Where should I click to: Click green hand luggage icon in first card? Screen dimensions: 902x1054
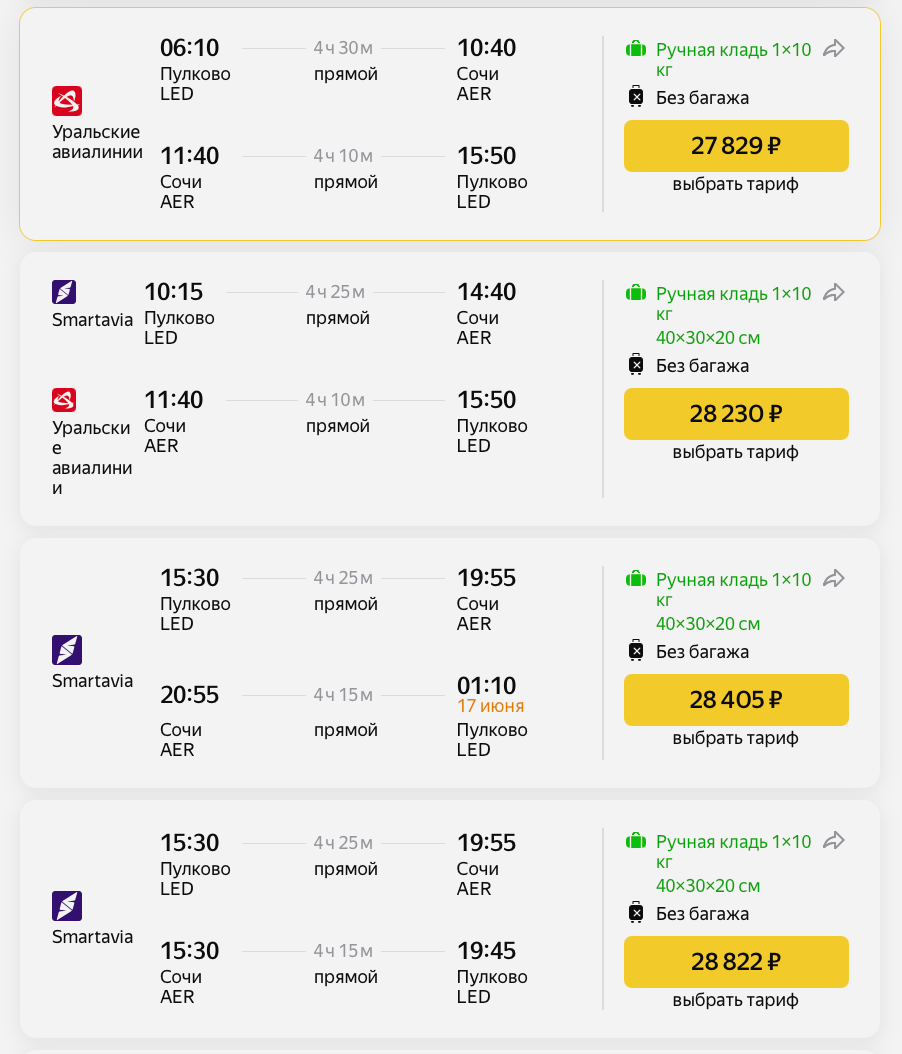[635, 49]
